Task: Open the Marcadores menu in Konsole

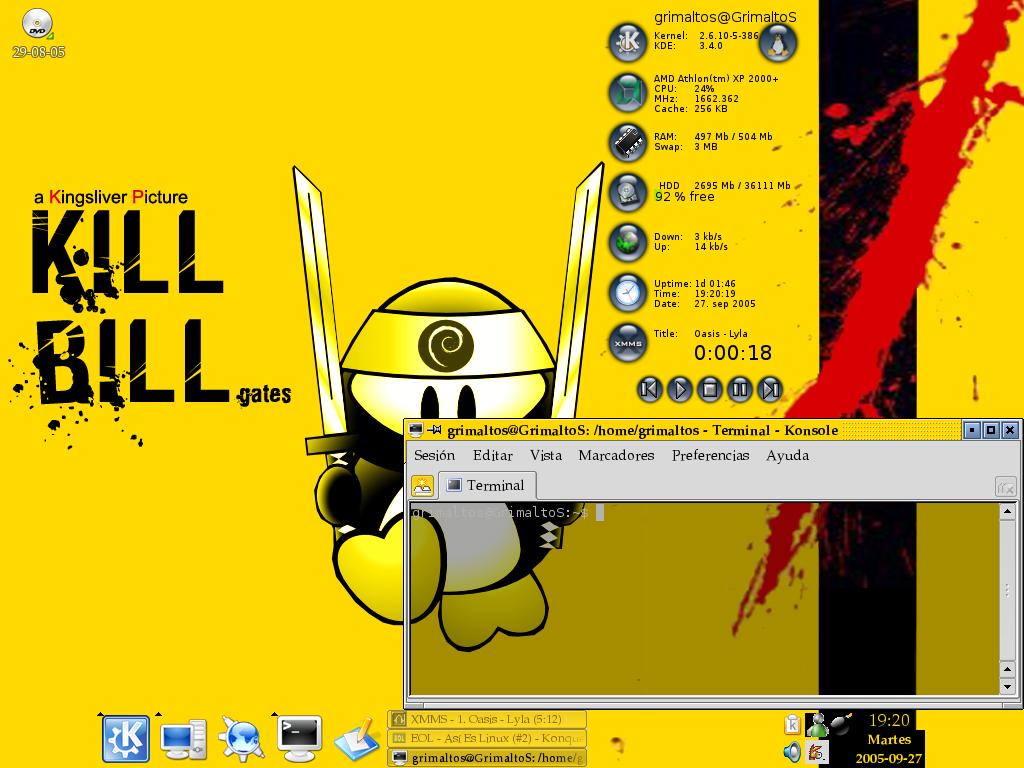Action: click(616, 455)
